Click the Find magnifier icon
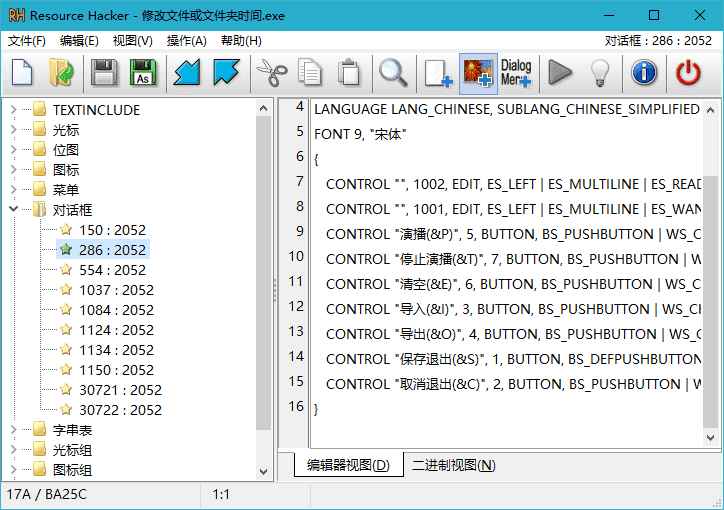This screenshot has width=724, height=510. tap(392, 72)
